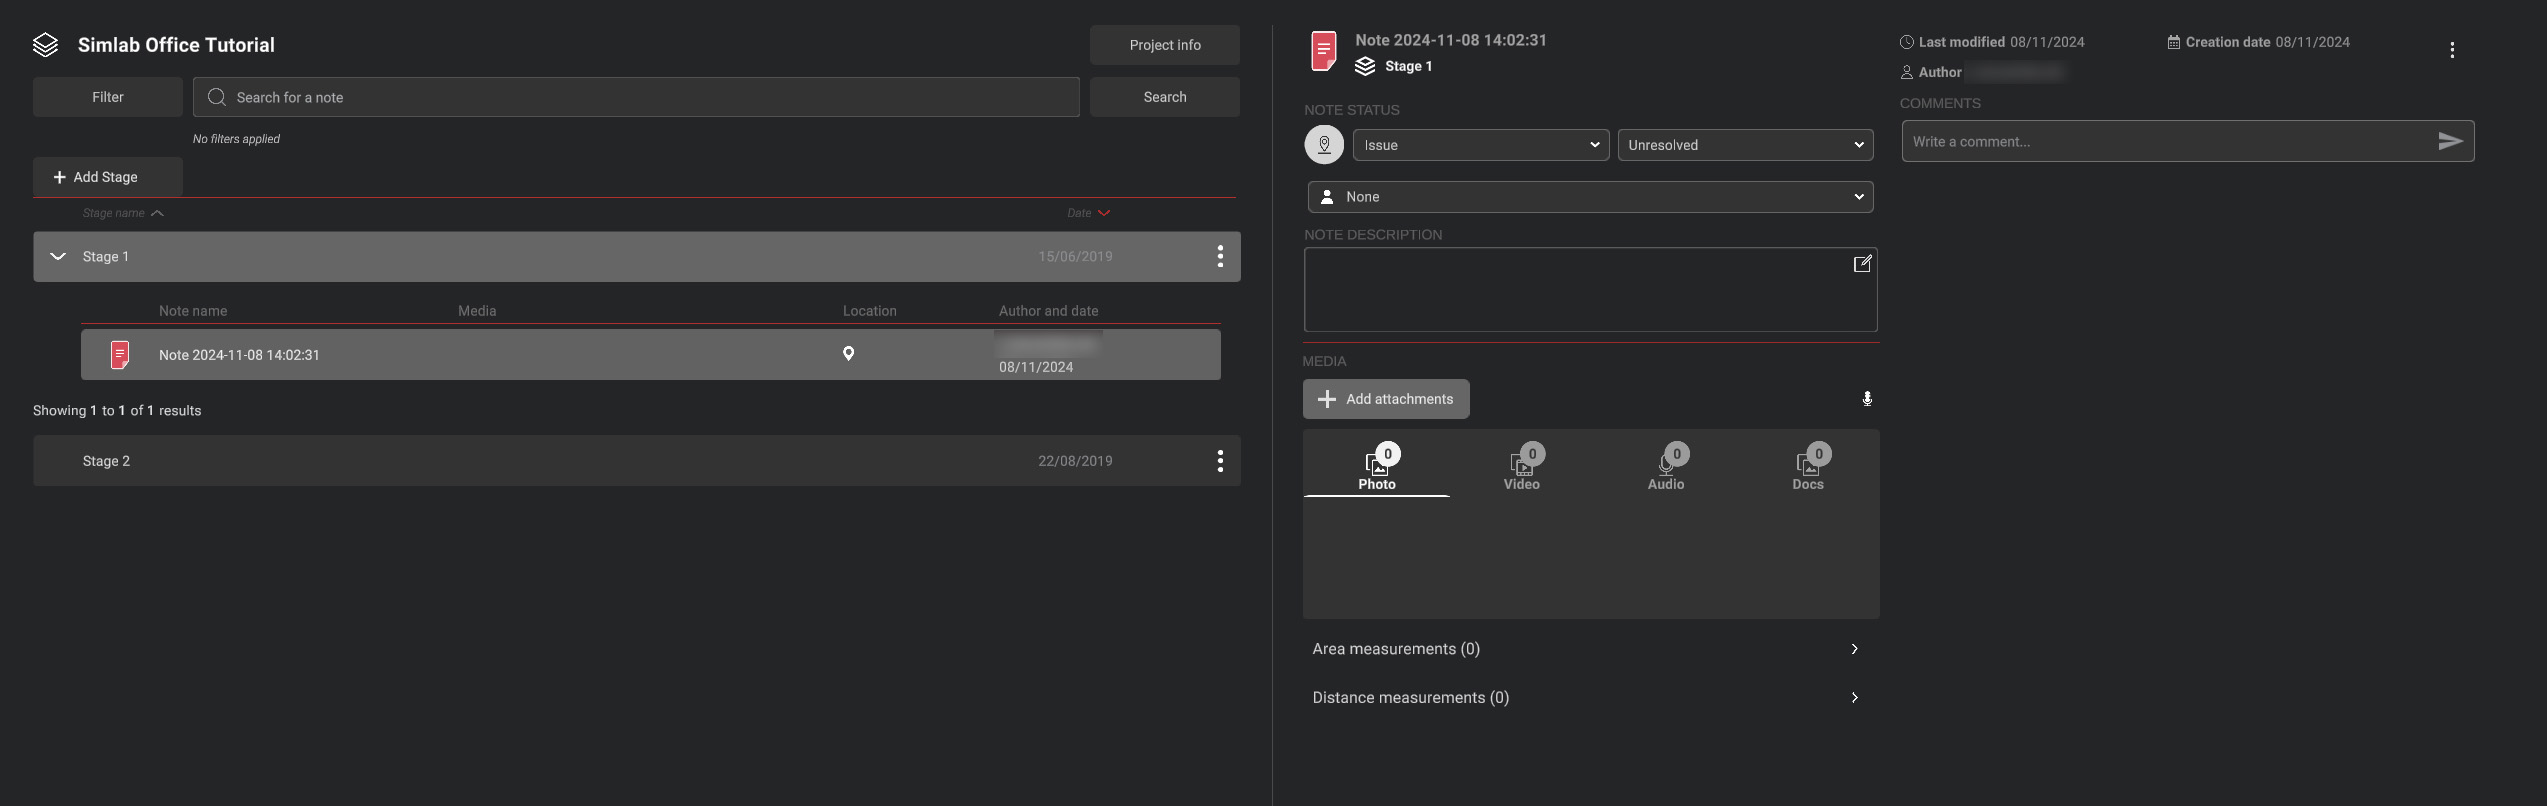Screen dimensions: 2547x806
Task: Click the search magnifier icon
Action: [x=216, y=97]
